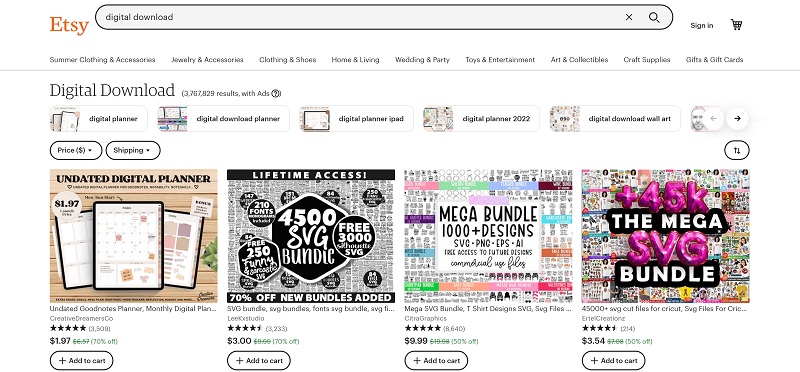Image resolution: width=800 pixels, height=372 pixels.
Task: Expand the Shipping filter dropdown
Action: [133, 151]
